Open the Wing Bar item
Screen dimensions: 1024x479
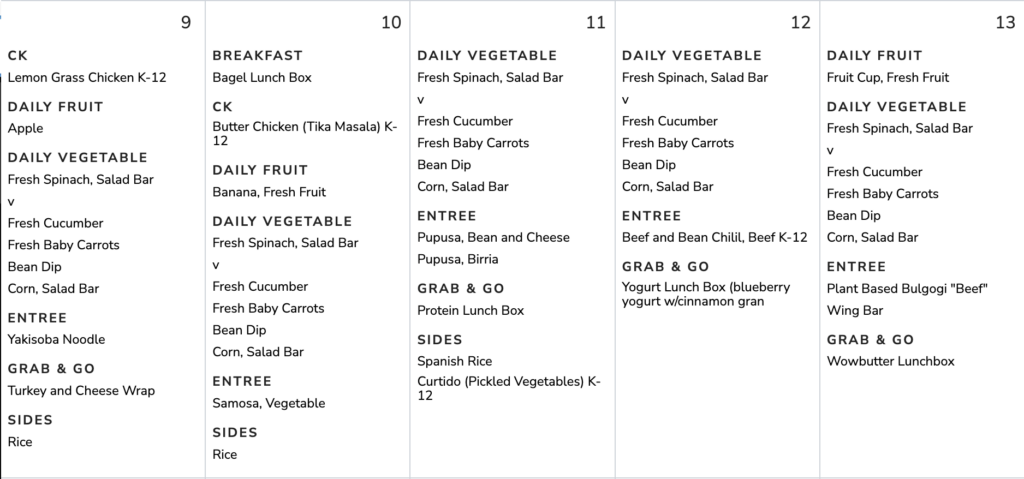coord(854,311)
